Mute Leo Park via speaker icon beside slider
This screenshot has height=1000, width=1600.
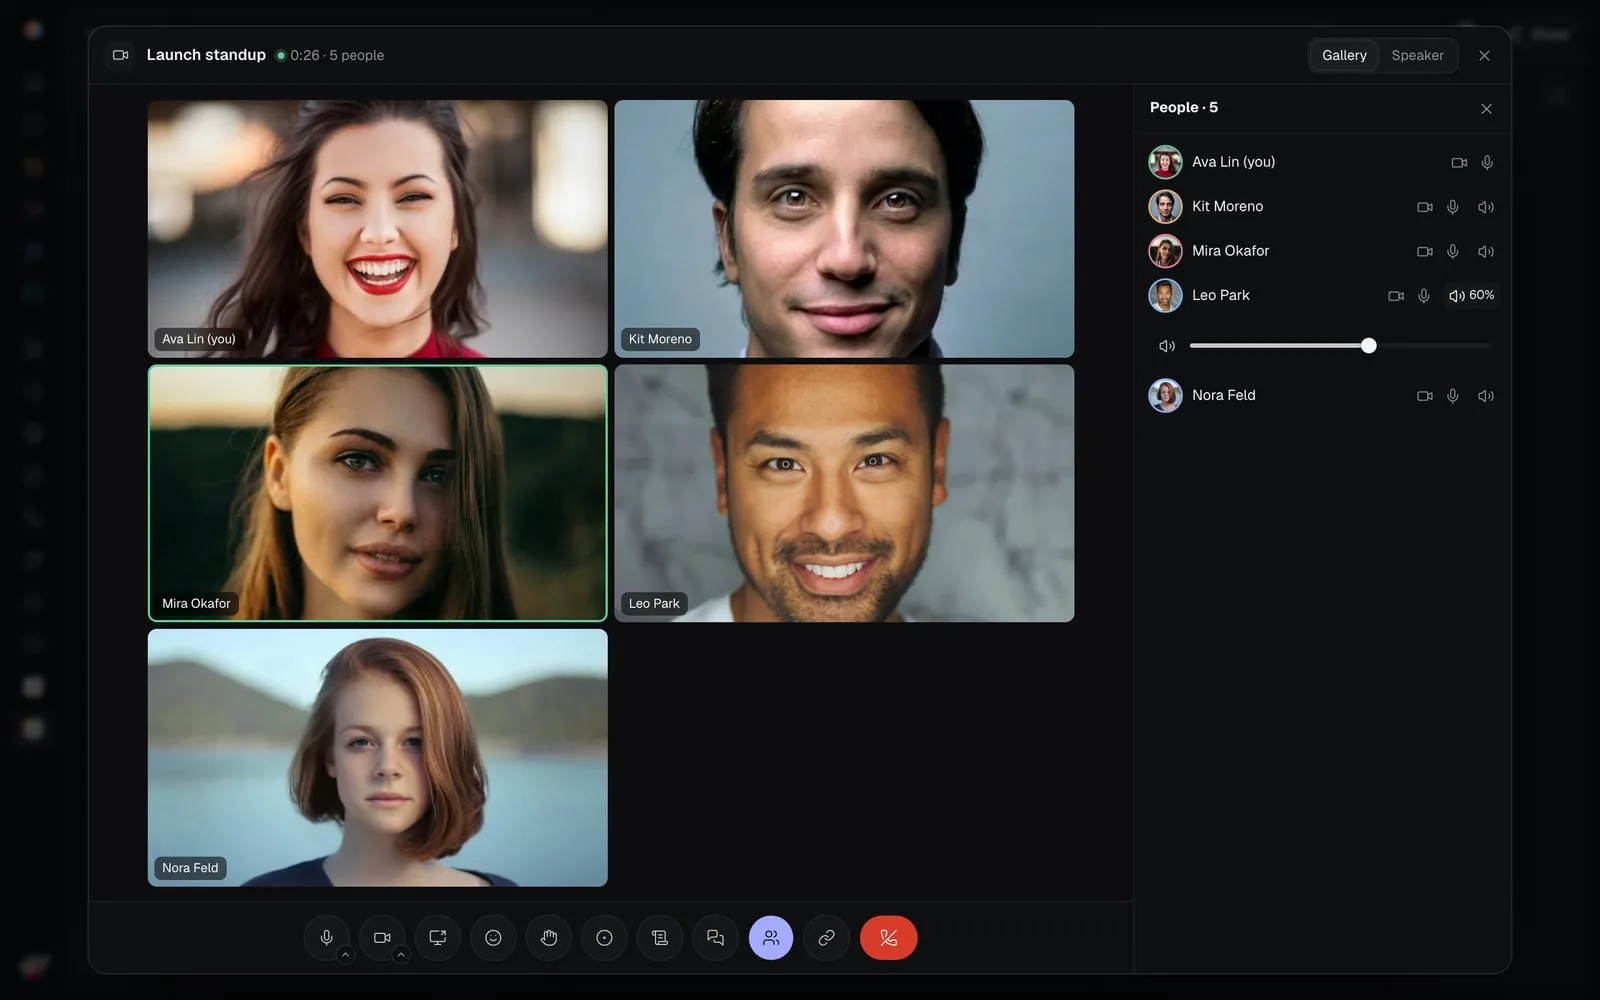point(1166,346)
